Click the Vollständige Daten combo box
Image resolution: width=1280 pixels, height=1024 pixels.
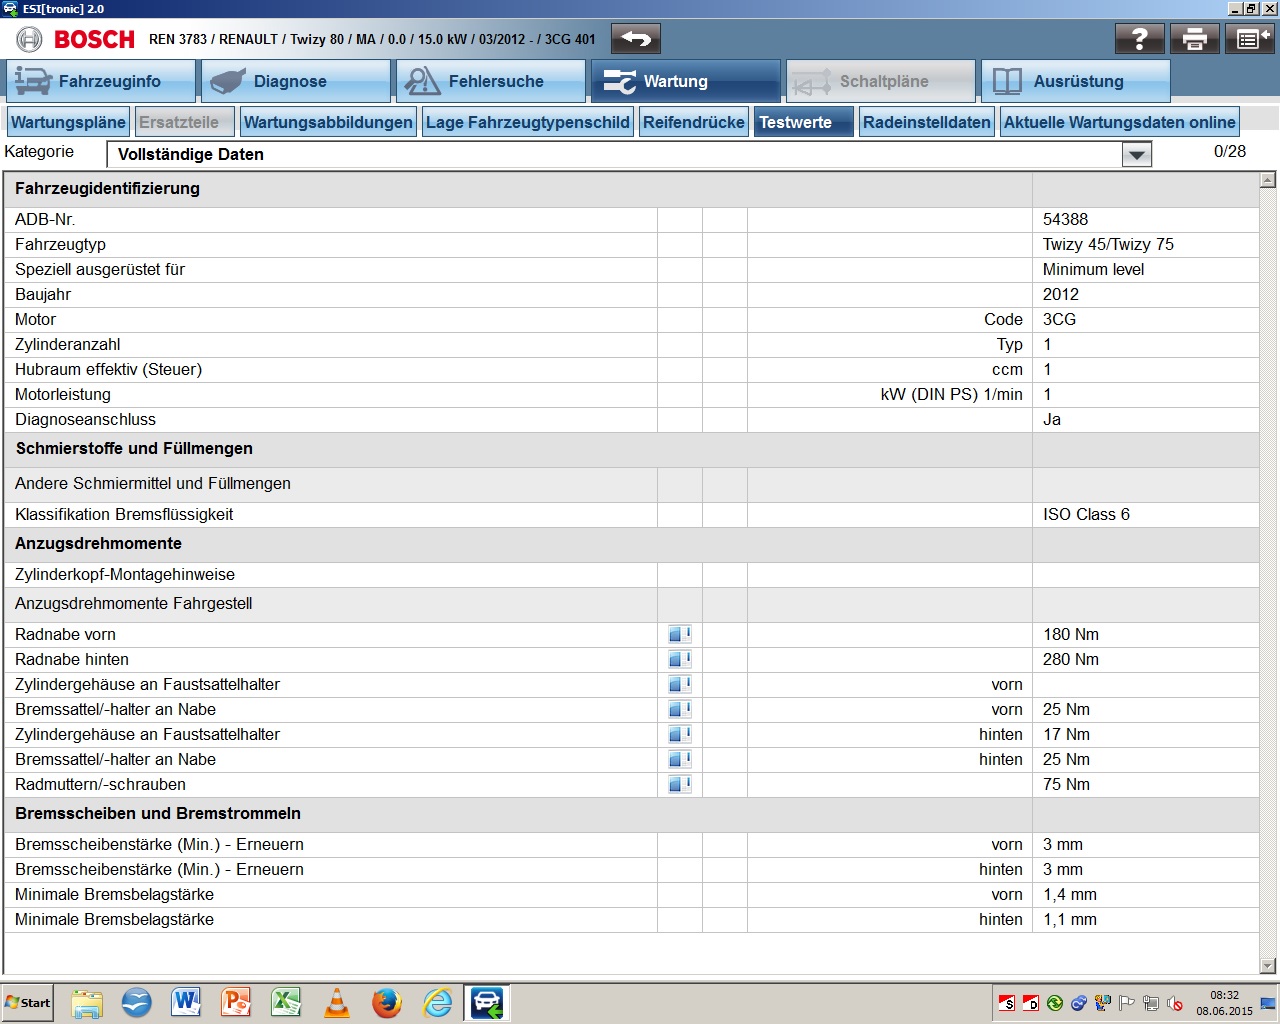tap(615, 154)
